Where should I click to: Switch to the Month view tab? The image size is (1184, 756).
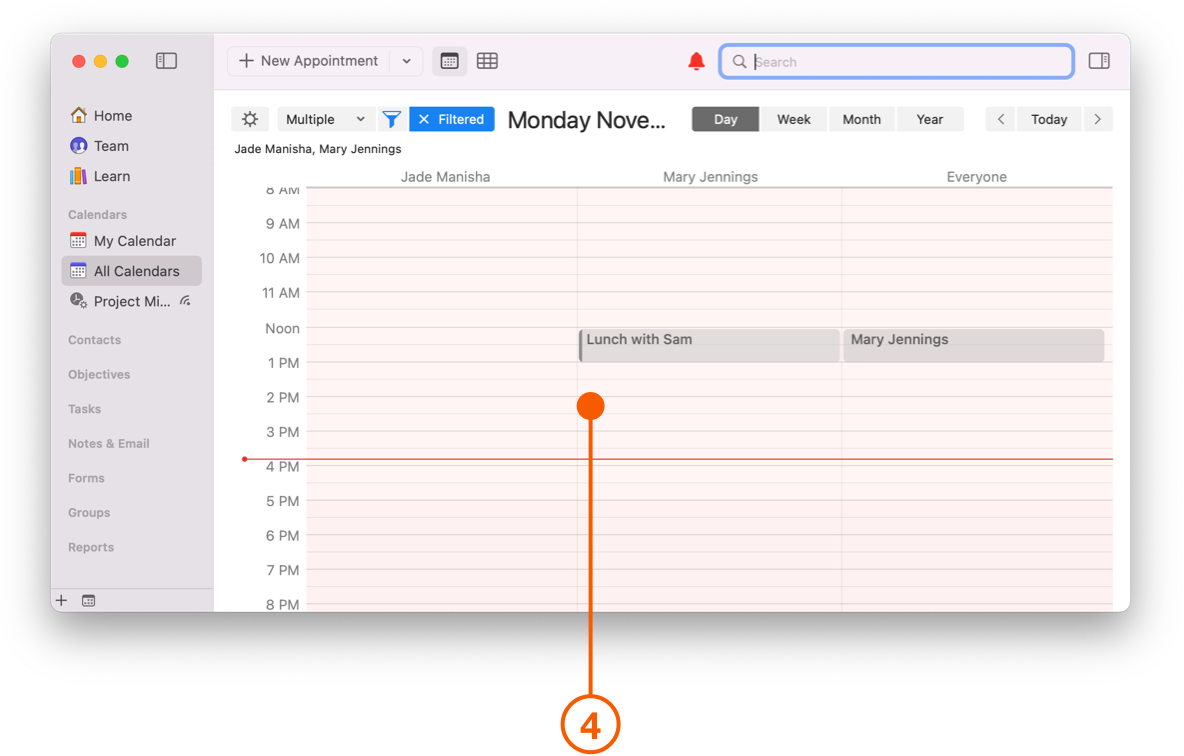click(861, 118)
